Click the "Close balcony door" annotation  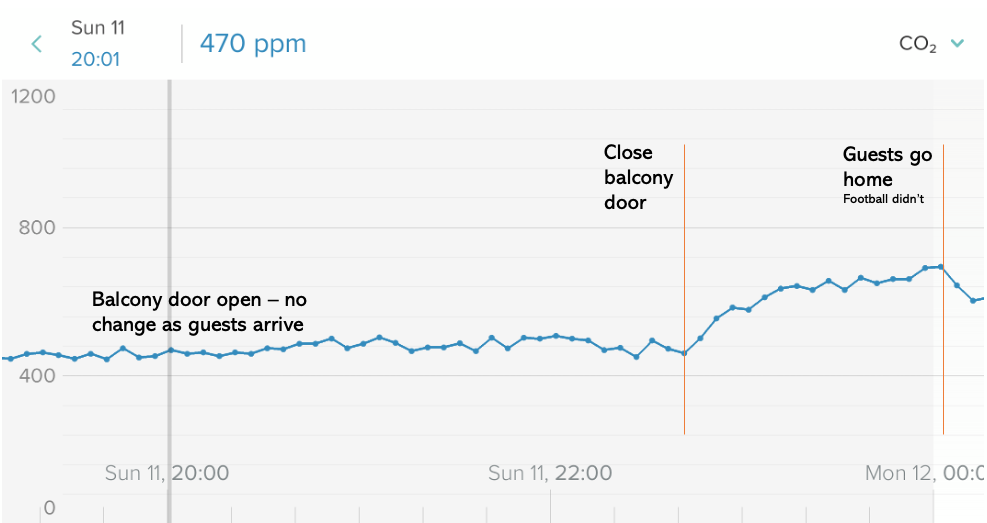638,177
